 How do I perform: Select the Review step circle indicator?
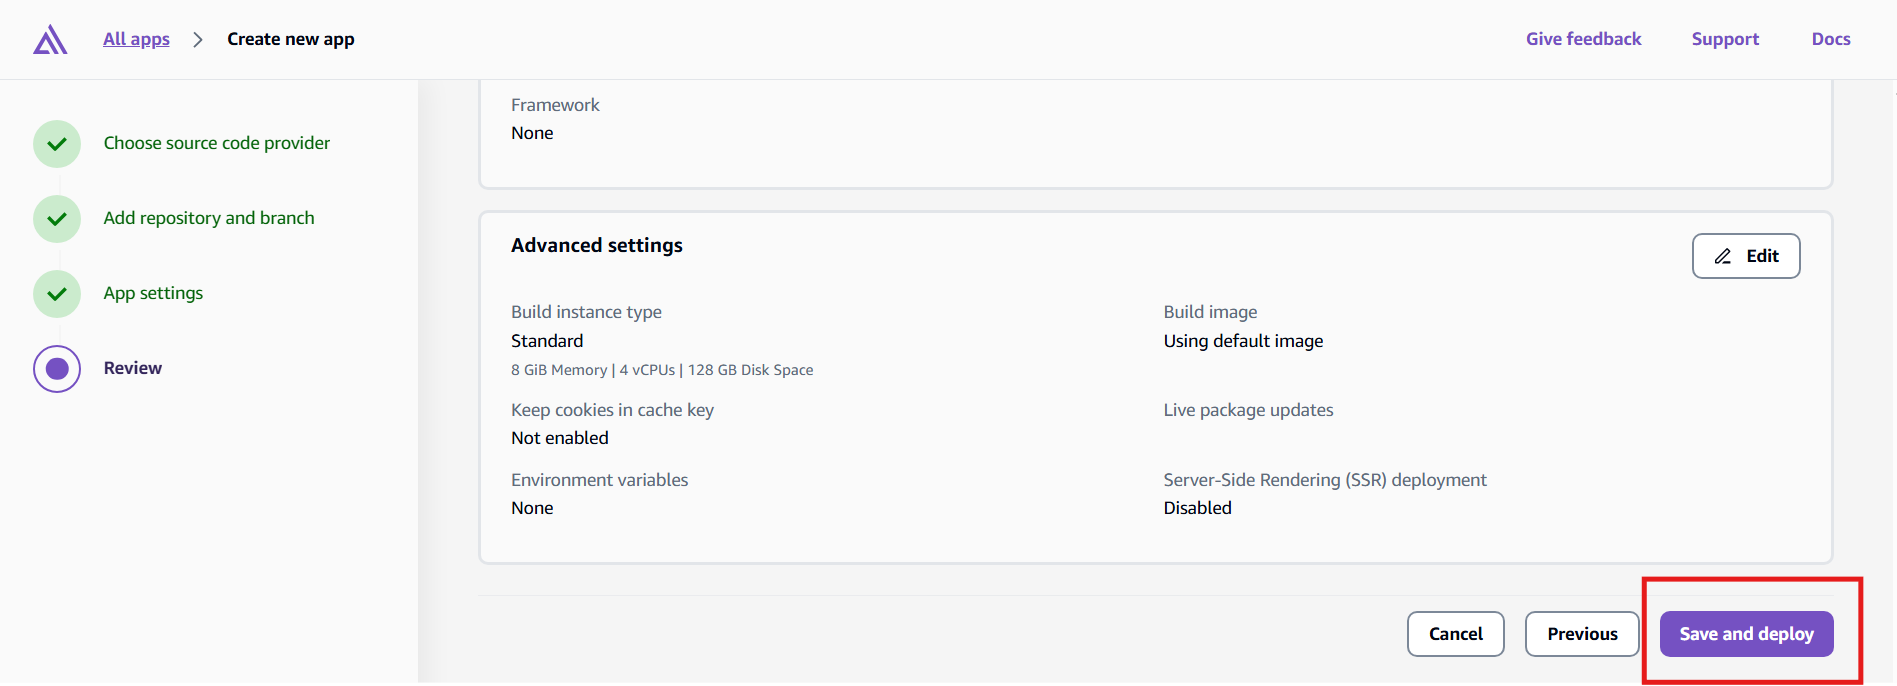tap(57, 369)
